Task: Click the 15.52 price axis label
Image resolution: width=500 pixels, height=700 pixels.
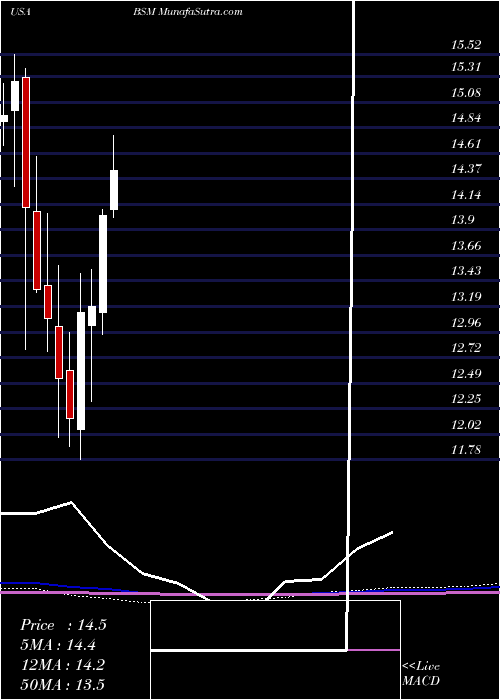Action: [x=466, y=45]
